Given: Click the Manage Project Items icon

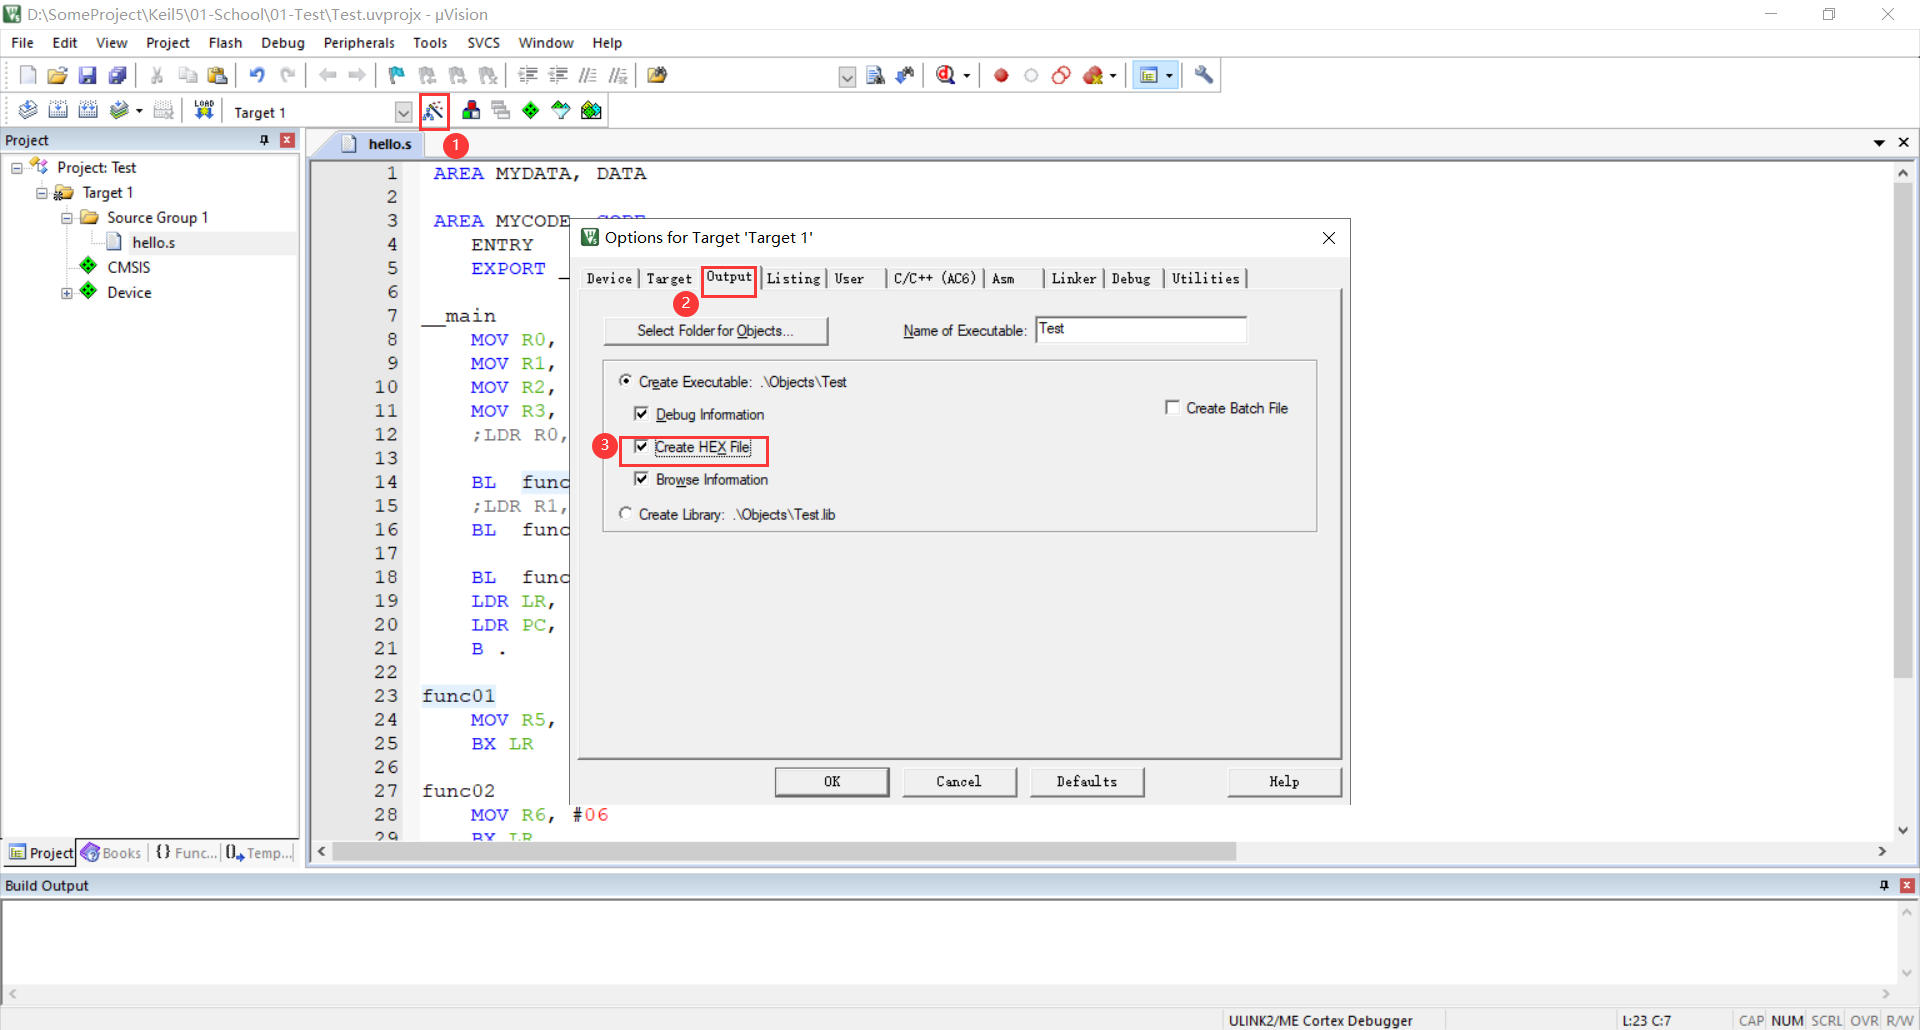Looking at the screenshot, I should (471, 110).
